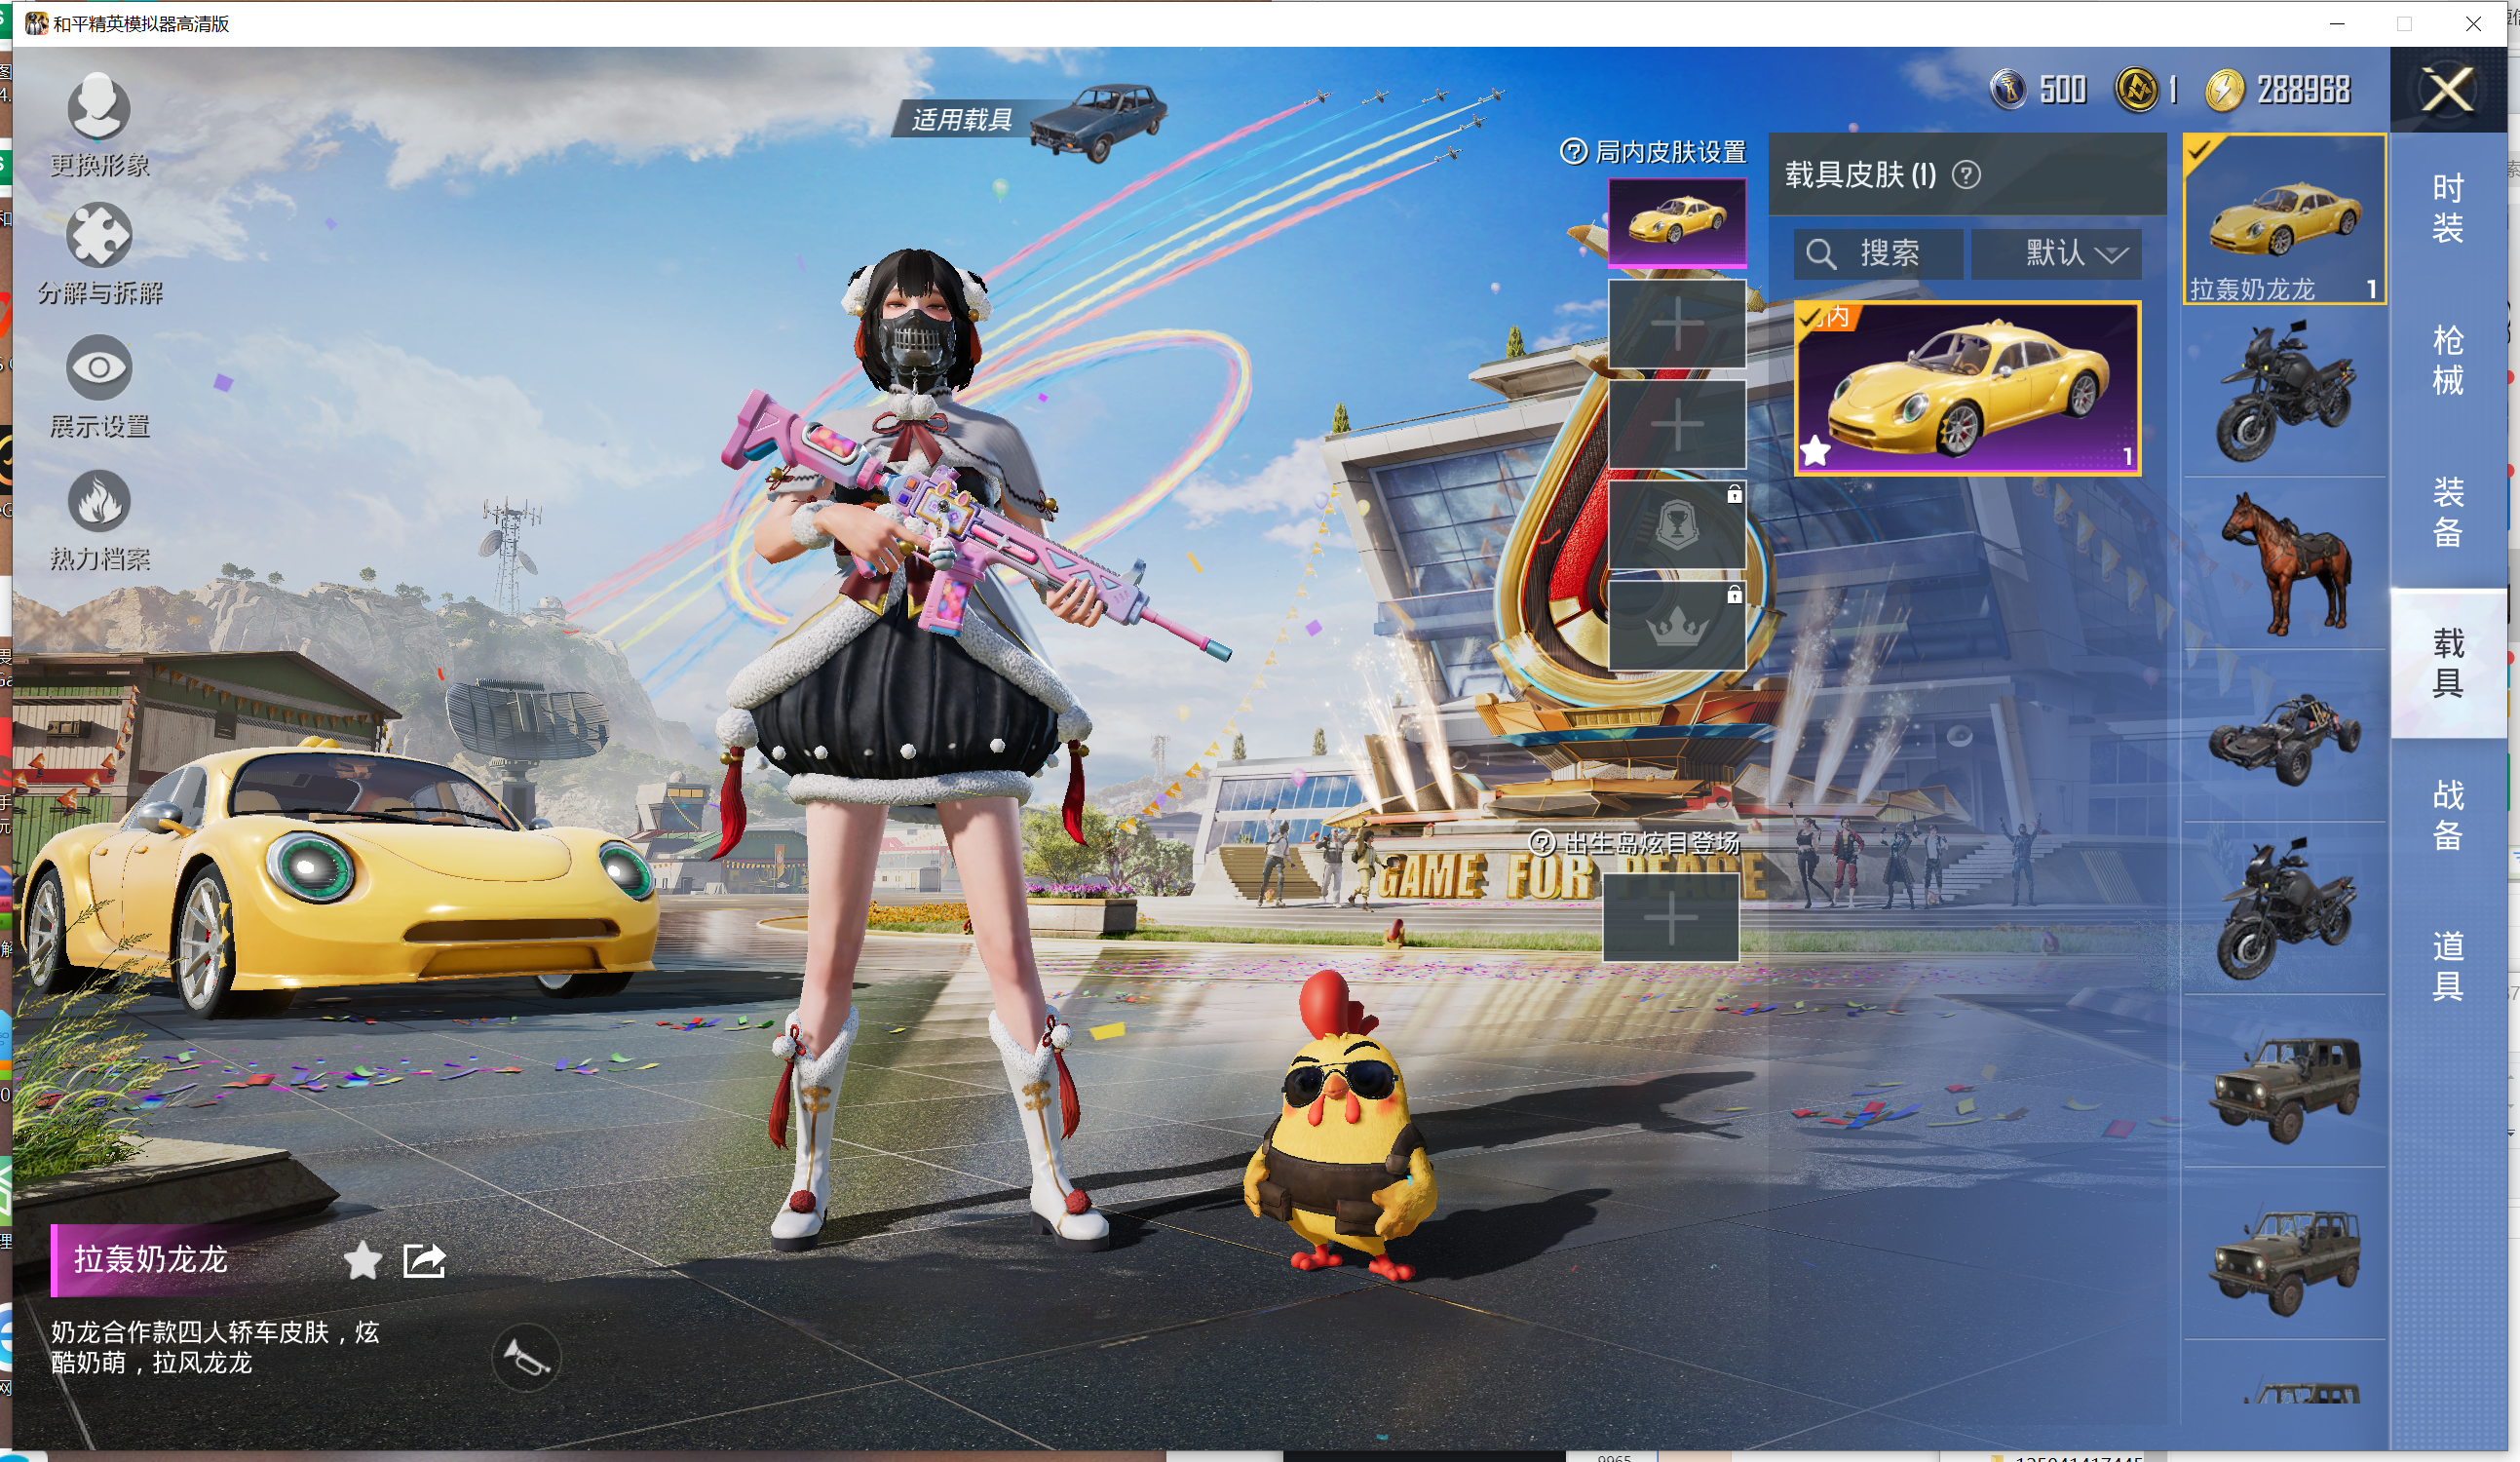Click the share icon beside 拉轰奶龙龙
The height and width of the screenshot is (1462, 2520).
pyautogui.click(x=424, y=1260)
